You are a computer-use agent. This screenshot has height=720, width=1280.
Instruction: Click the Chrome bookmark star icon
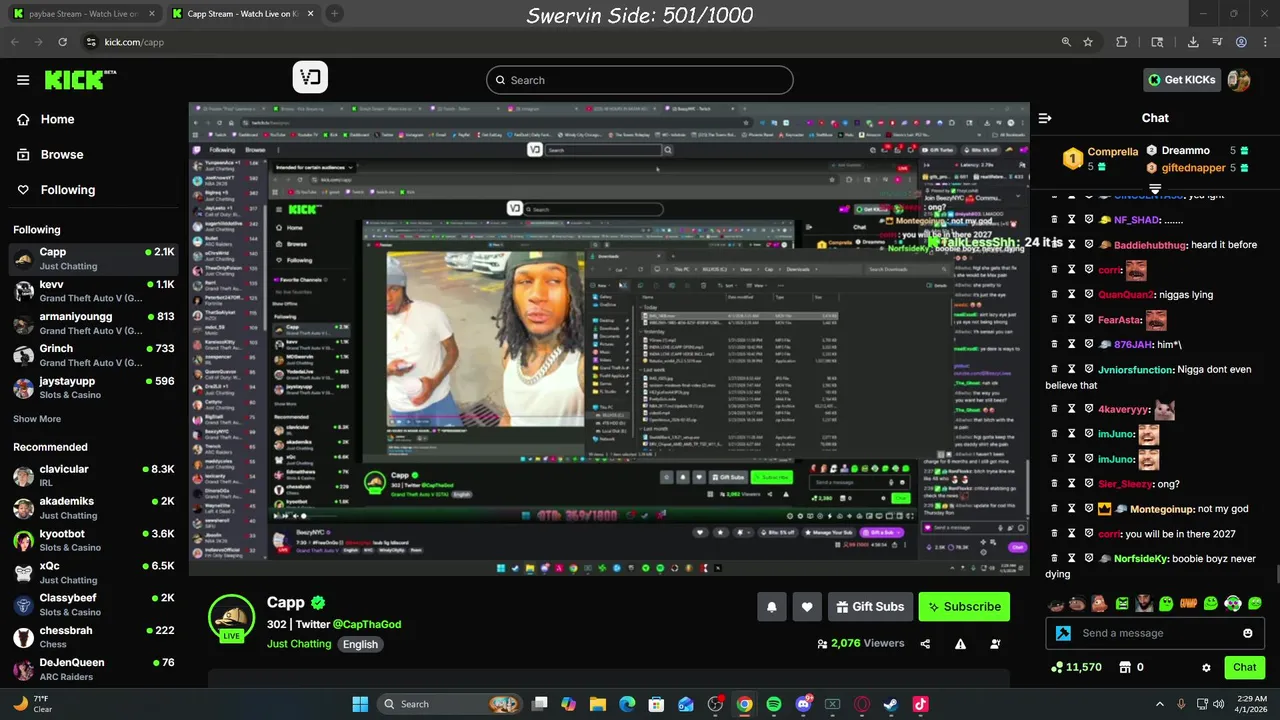tap(1088, 42)
